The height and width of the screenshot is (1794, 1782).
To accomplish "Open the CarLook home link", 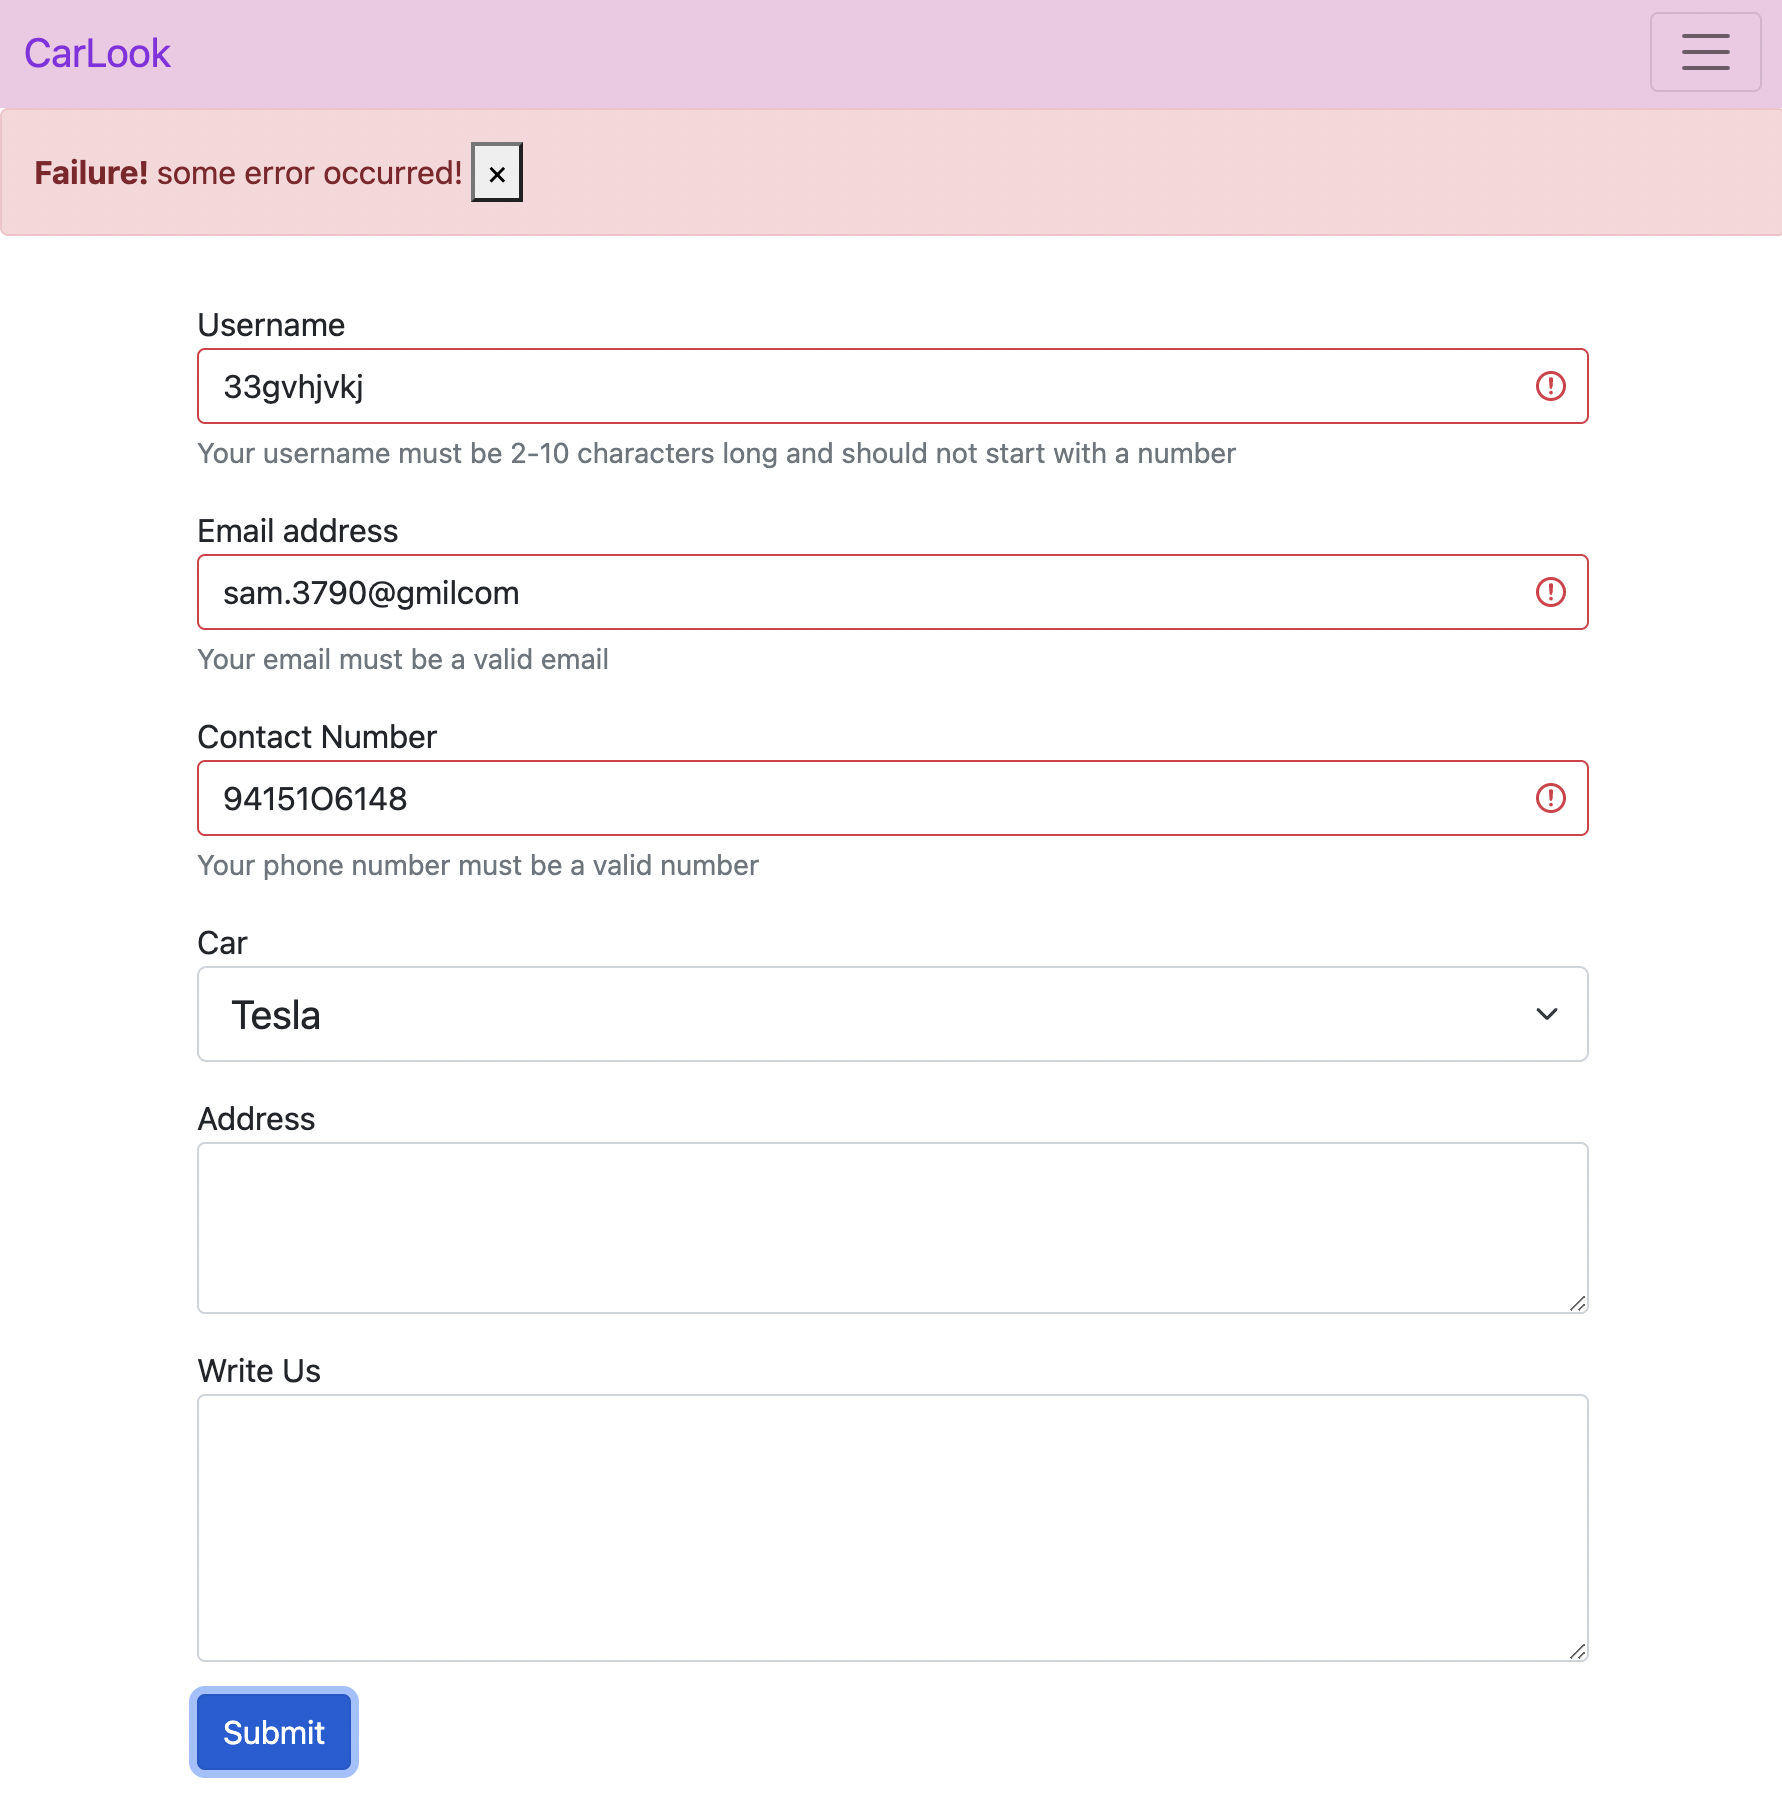I will [x=97, y=52].
